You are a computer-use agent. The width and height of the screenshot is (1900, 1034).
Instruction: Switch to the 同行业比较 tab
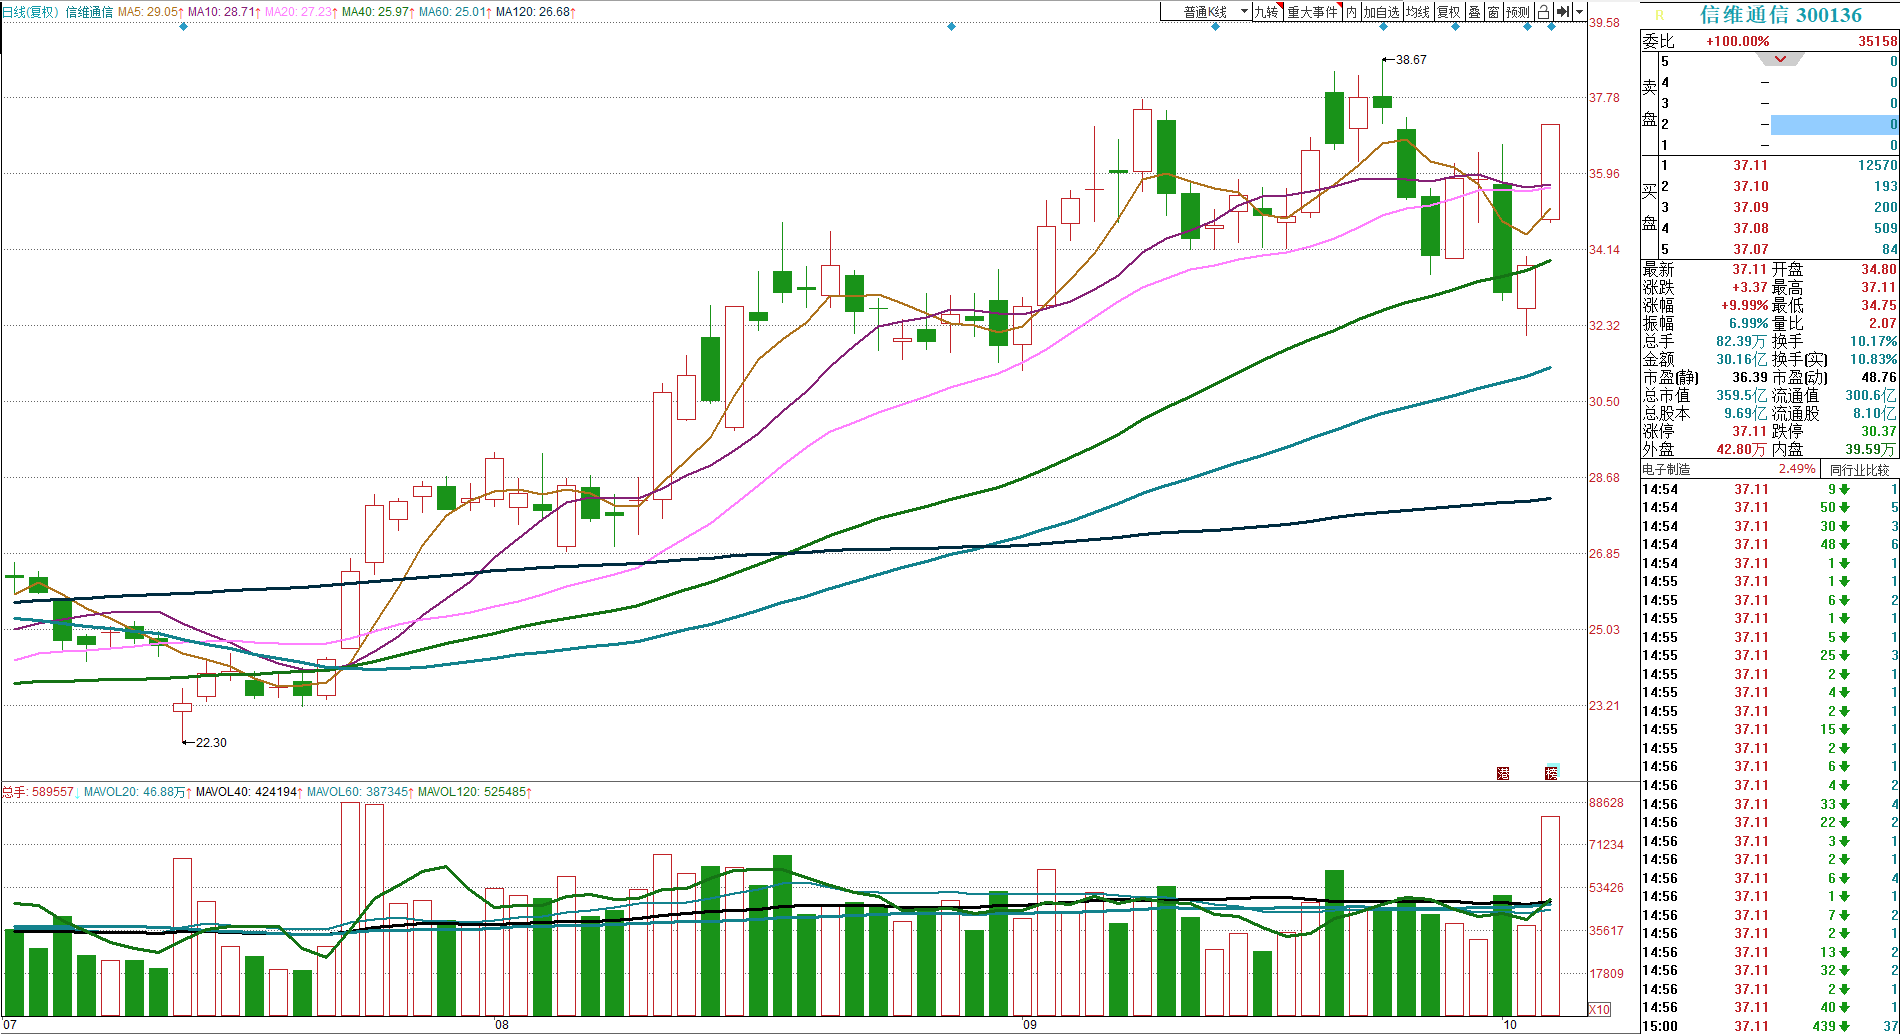[x=1859, y=470]
